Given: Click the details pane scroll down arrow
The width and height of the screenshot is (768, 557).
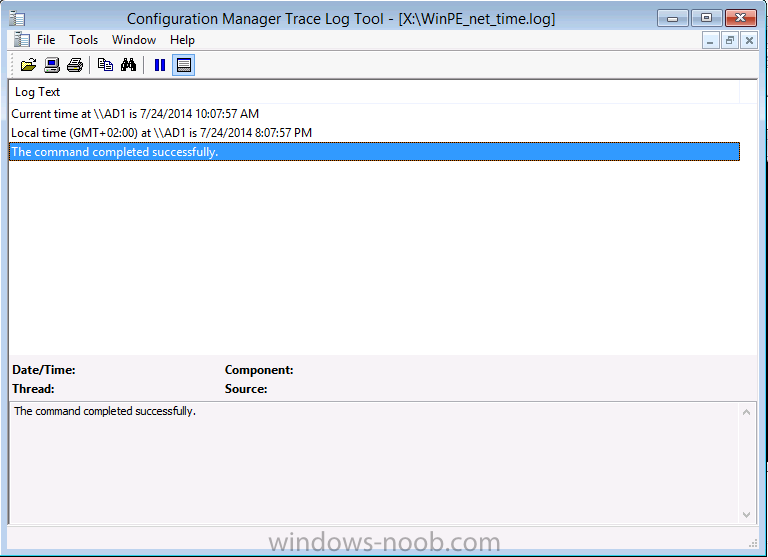Looking at the screenshot, I should [x=746, y=514].
